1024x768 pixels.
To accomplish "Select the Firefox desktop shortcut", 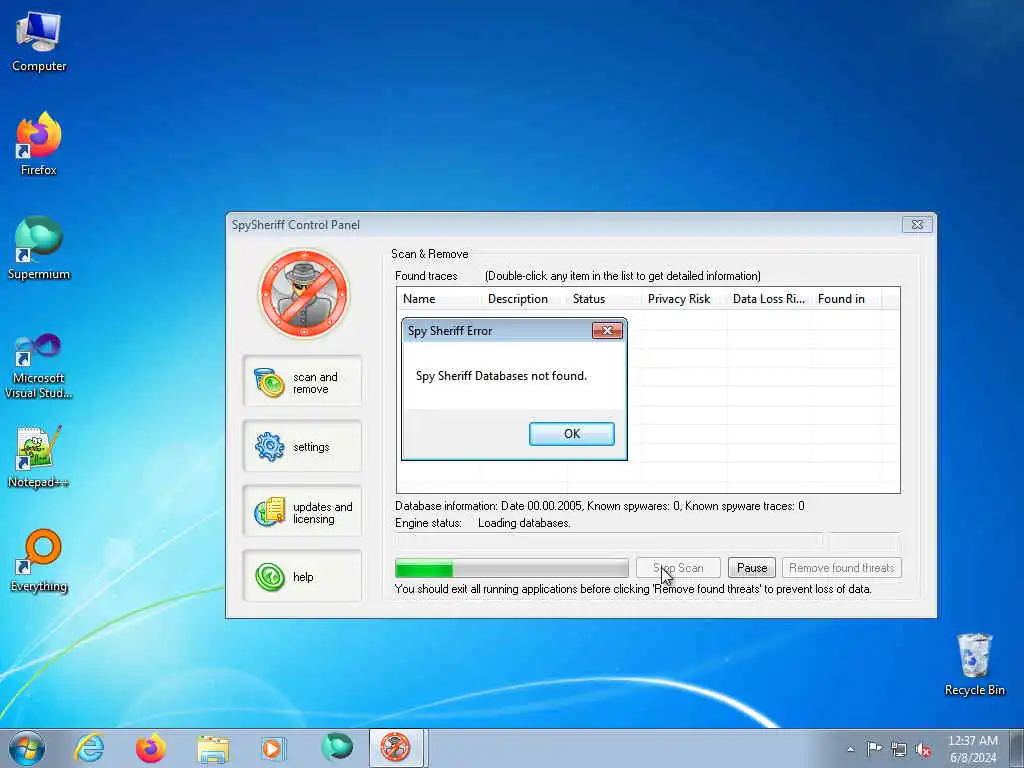I will point(39,144).
